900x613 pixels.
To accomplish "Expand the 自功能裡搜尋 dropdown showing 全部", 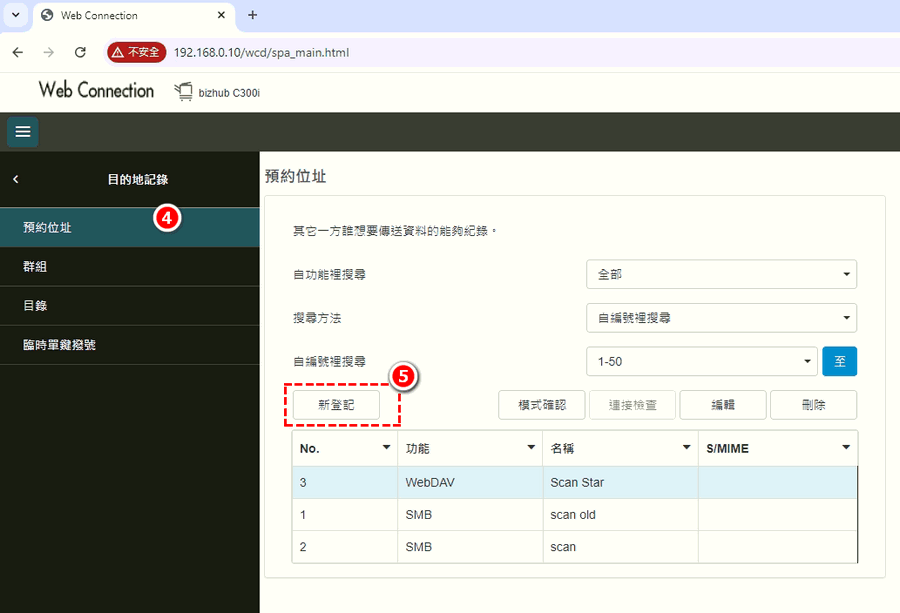I will [720, 274].
